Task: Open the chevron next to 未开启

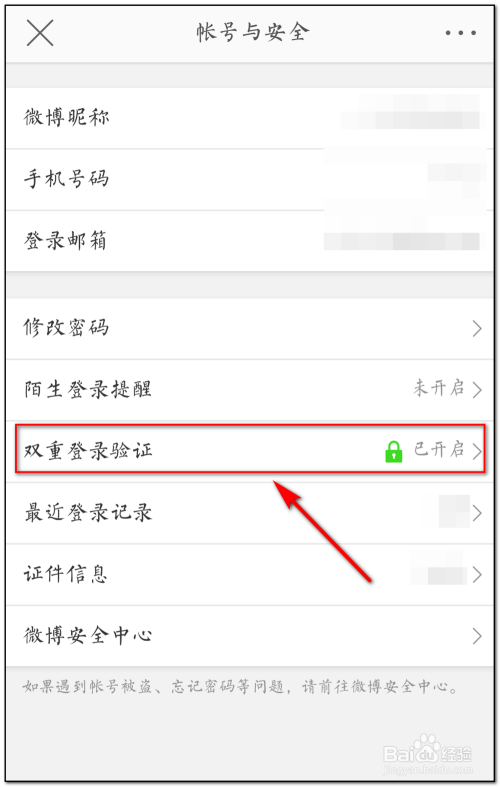Action: click(476, 390)
